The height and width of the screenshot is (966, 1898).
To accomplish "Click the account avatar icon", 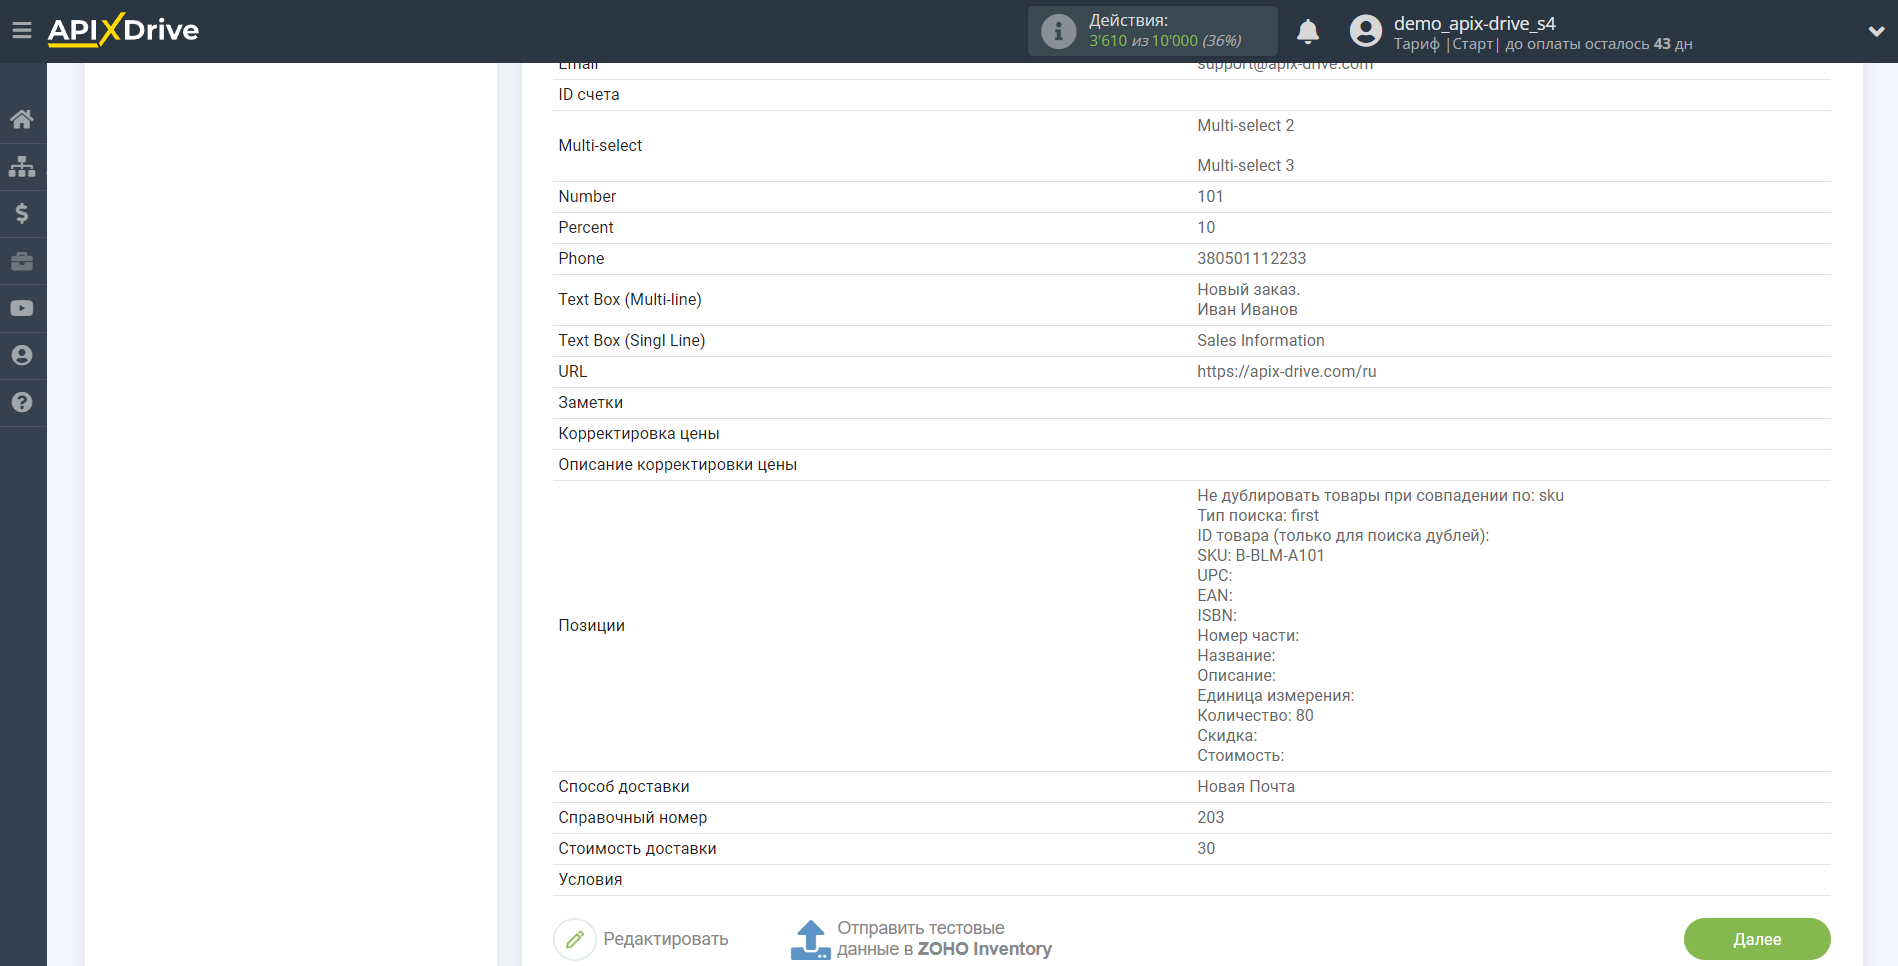I will click(x=1366, y=31).
